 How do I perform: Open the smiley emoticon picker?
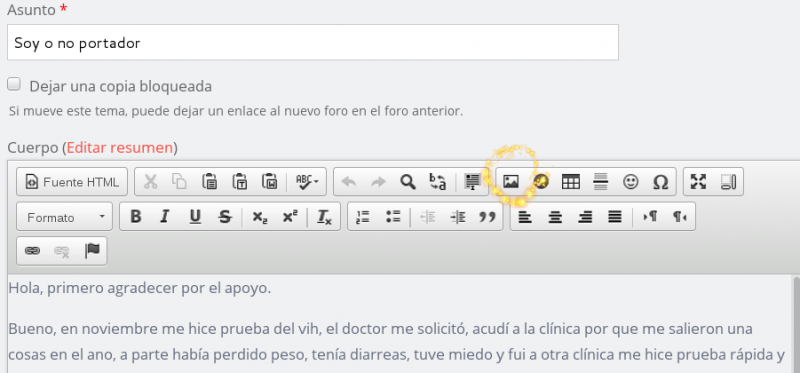[631, 182]
